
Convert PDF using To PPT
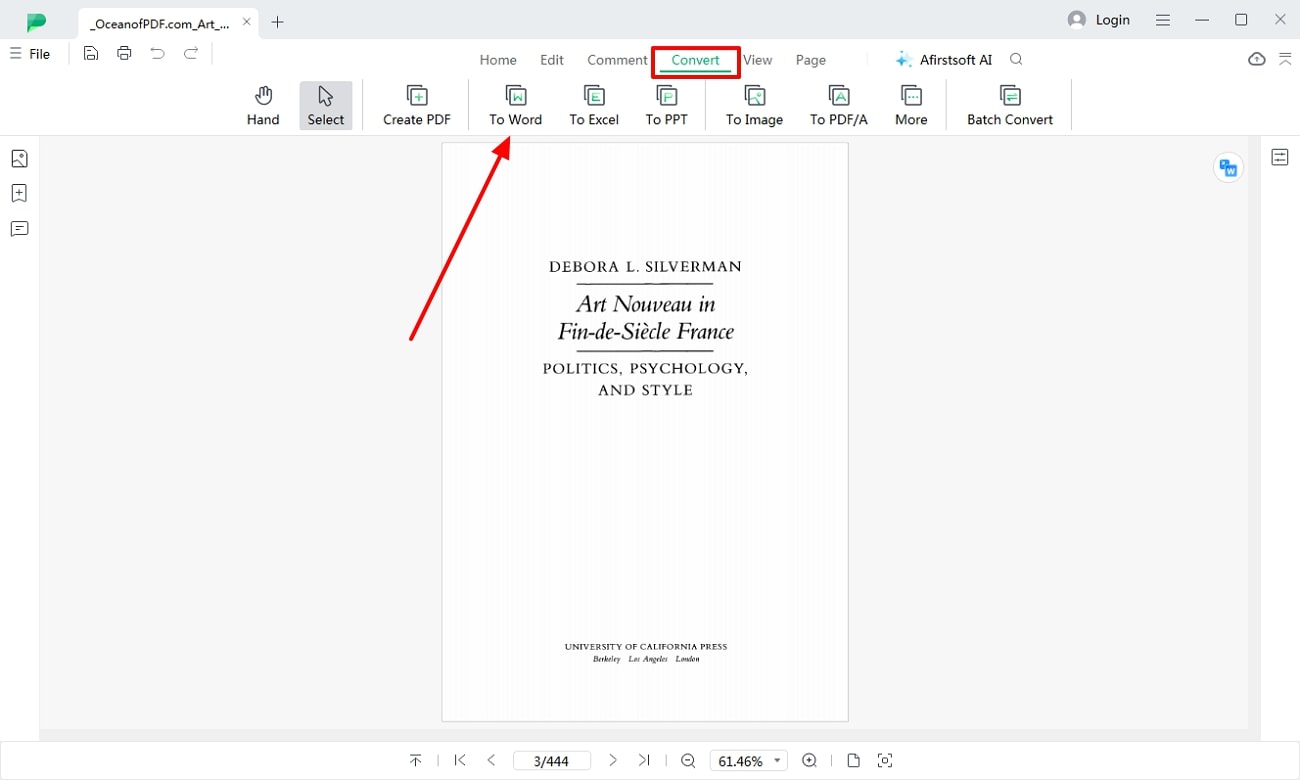666,106
